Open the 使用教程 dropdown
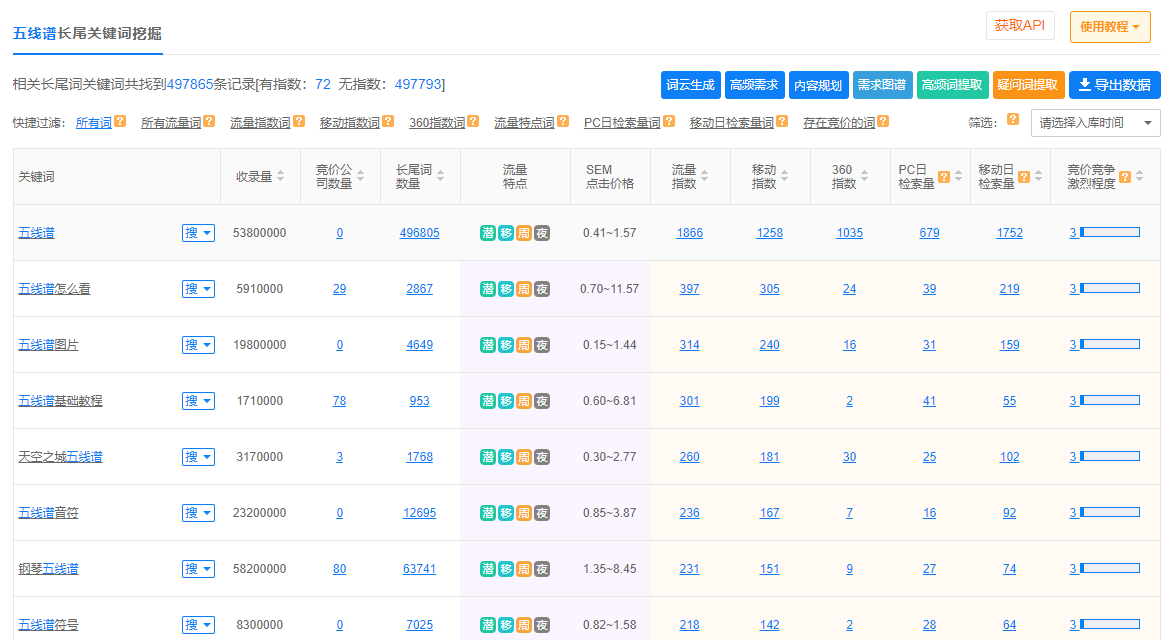Viewport: 1169px width, 640px height. pyautogui.click(x=1109, y=25)
